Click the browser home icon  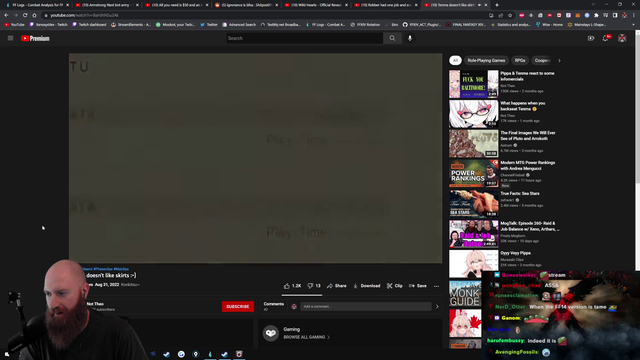click(34, 15)
